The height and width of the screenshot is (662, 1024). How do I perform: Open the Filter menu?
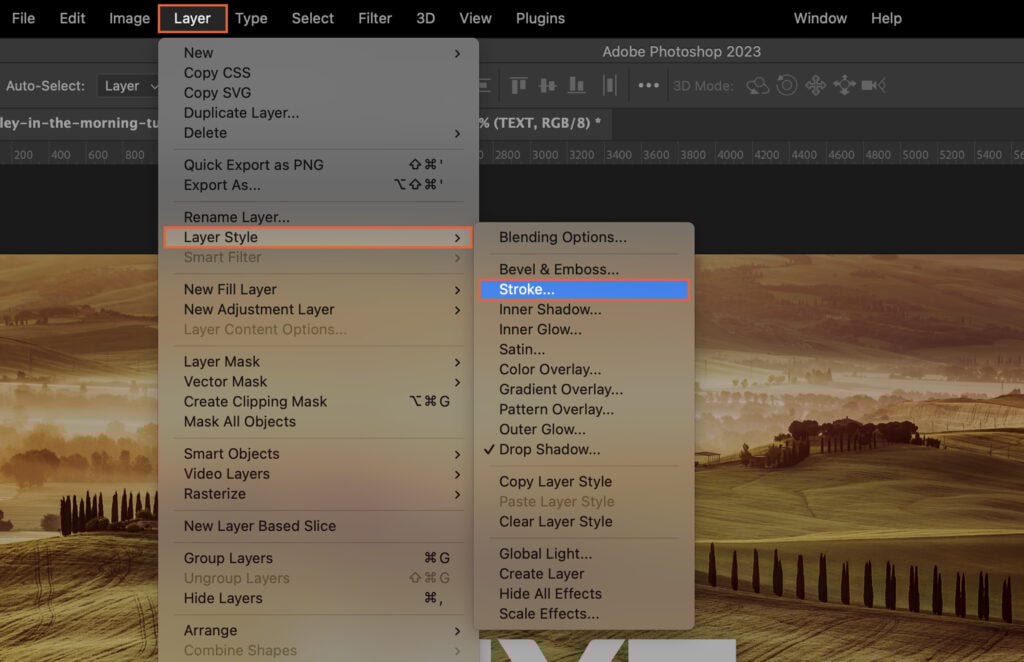pos(374,18)
